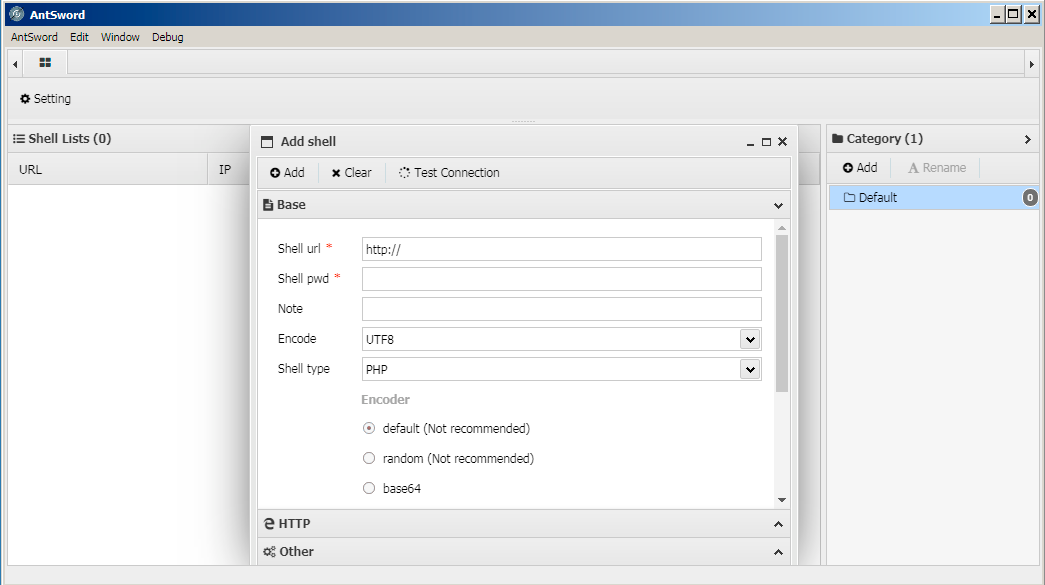Click the Shell url input field
1045x585 pixels.
tap(562, 249)
